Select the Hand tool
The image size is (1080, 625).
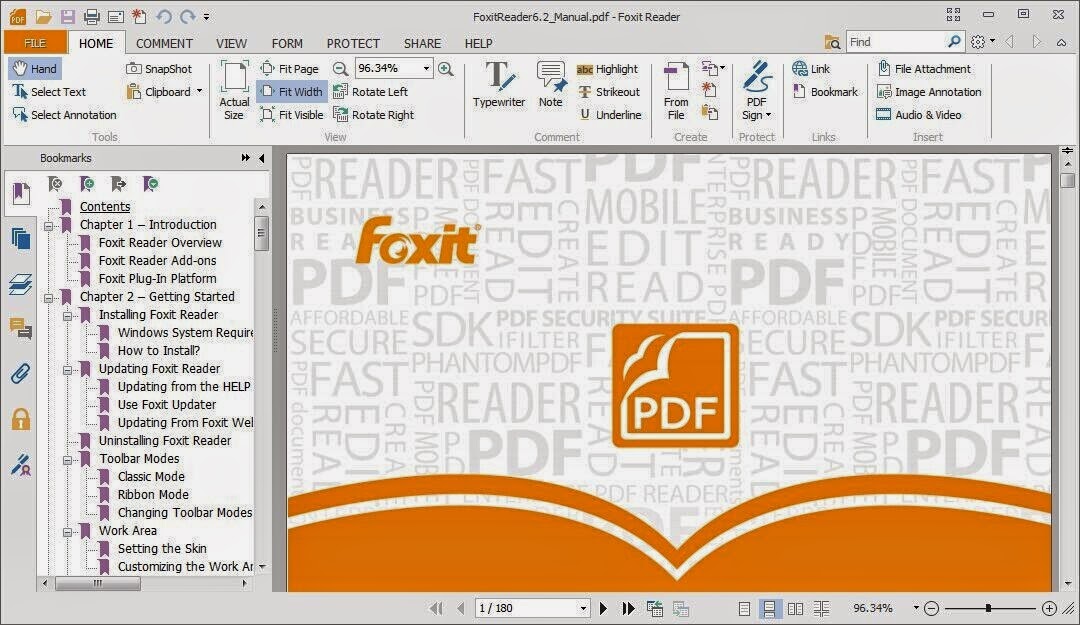[35, 68]
